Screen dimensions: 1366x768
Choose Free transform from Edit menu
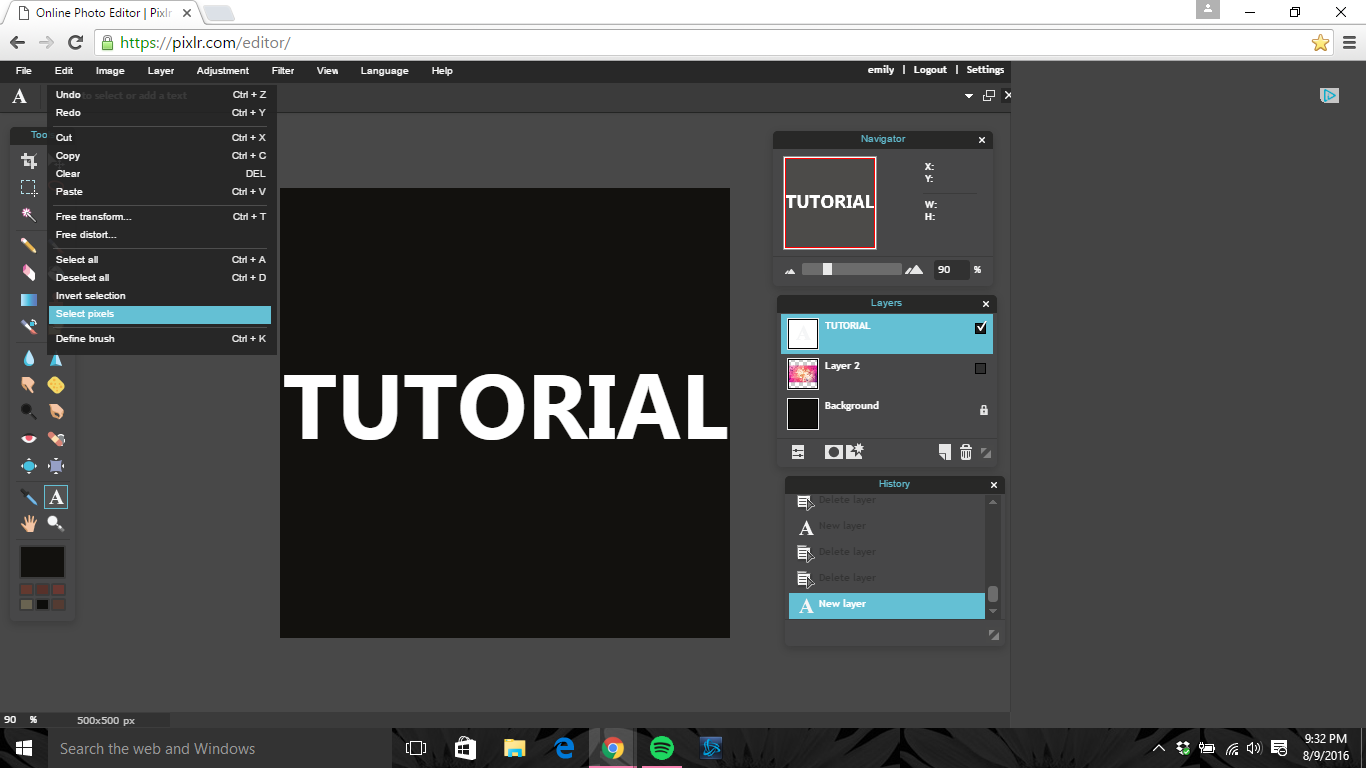[160, 217]
